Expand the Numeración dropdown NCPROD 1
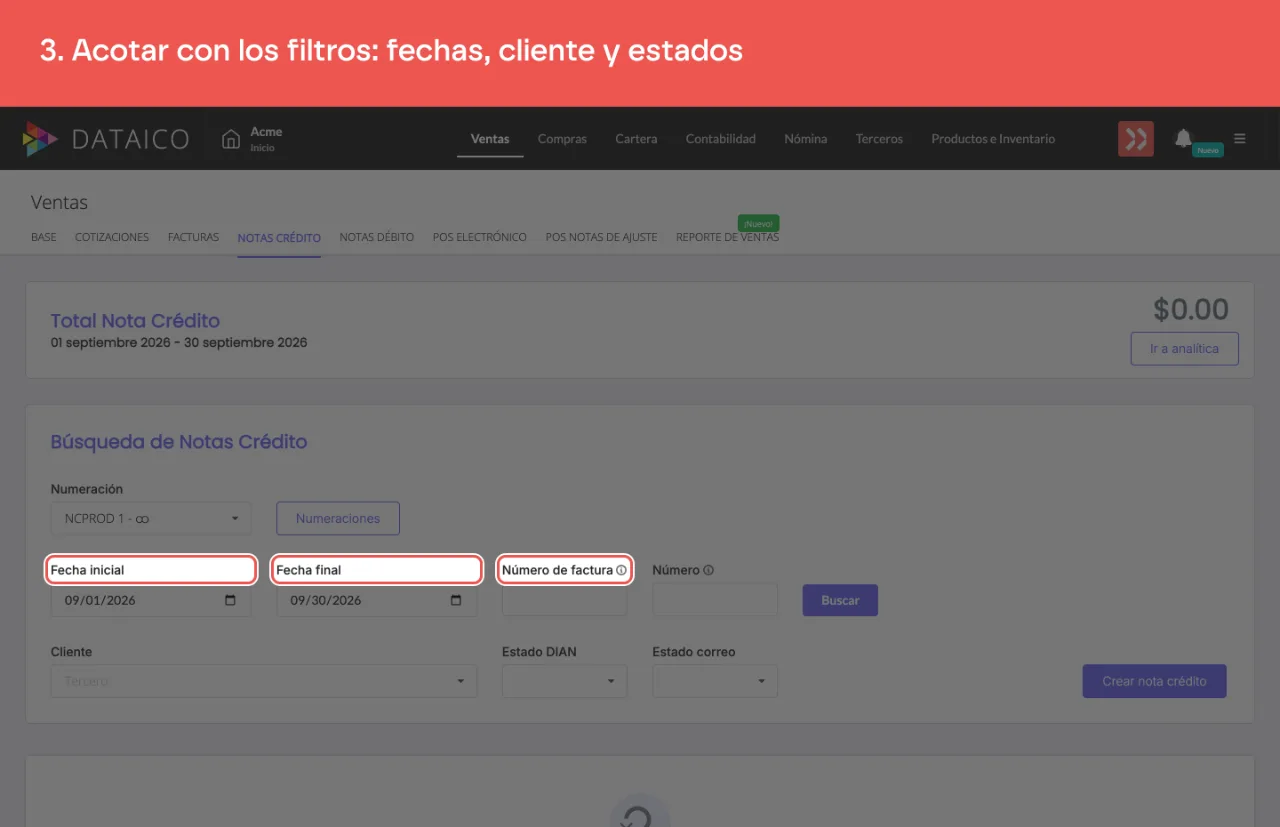 coord(151,519)
